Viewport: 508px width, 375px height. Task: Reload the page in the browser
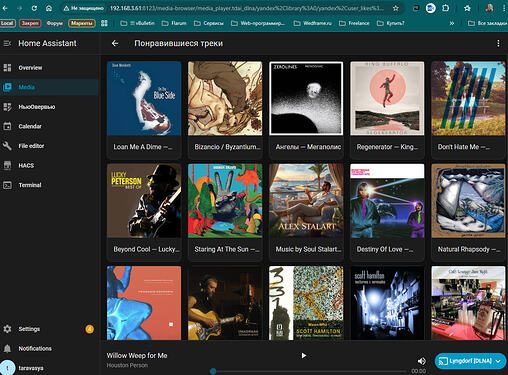coord(34,8)
